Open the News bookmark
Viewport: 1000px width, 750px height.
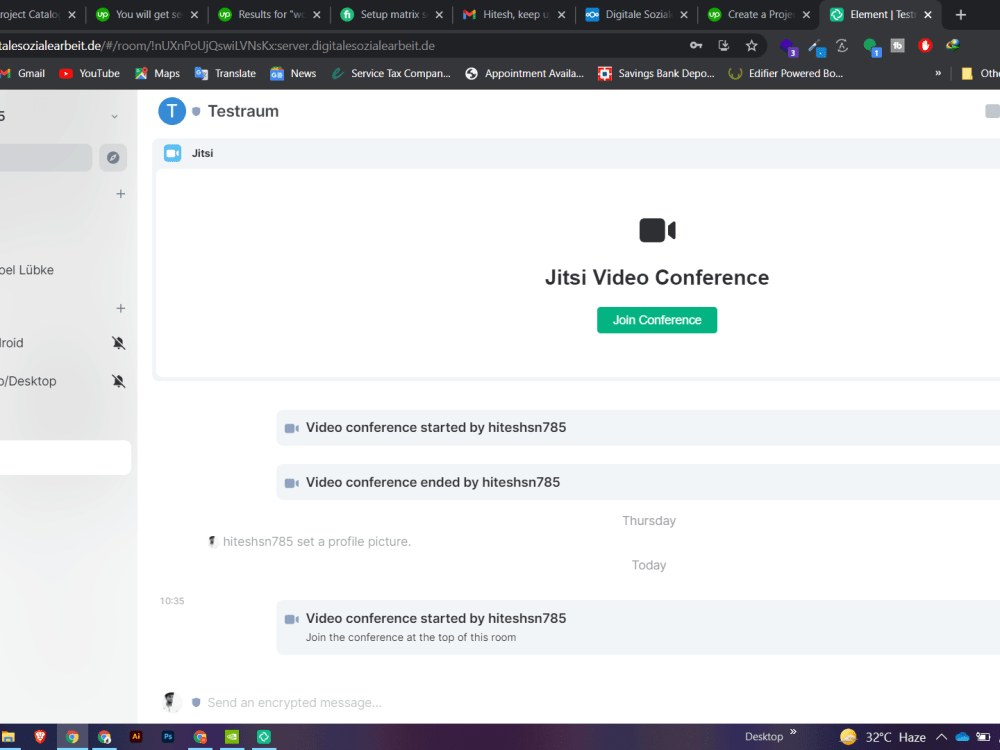tap(293, 73)
